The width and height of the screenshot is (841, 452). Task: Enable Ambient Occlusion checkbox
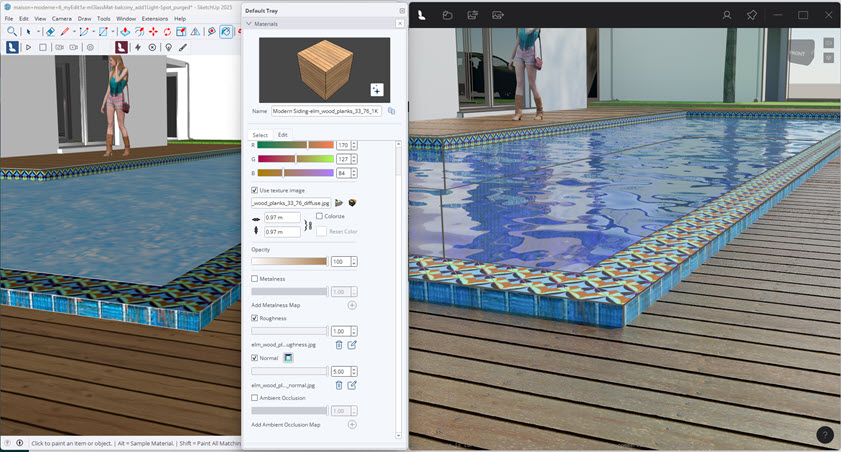click(255, 397)
